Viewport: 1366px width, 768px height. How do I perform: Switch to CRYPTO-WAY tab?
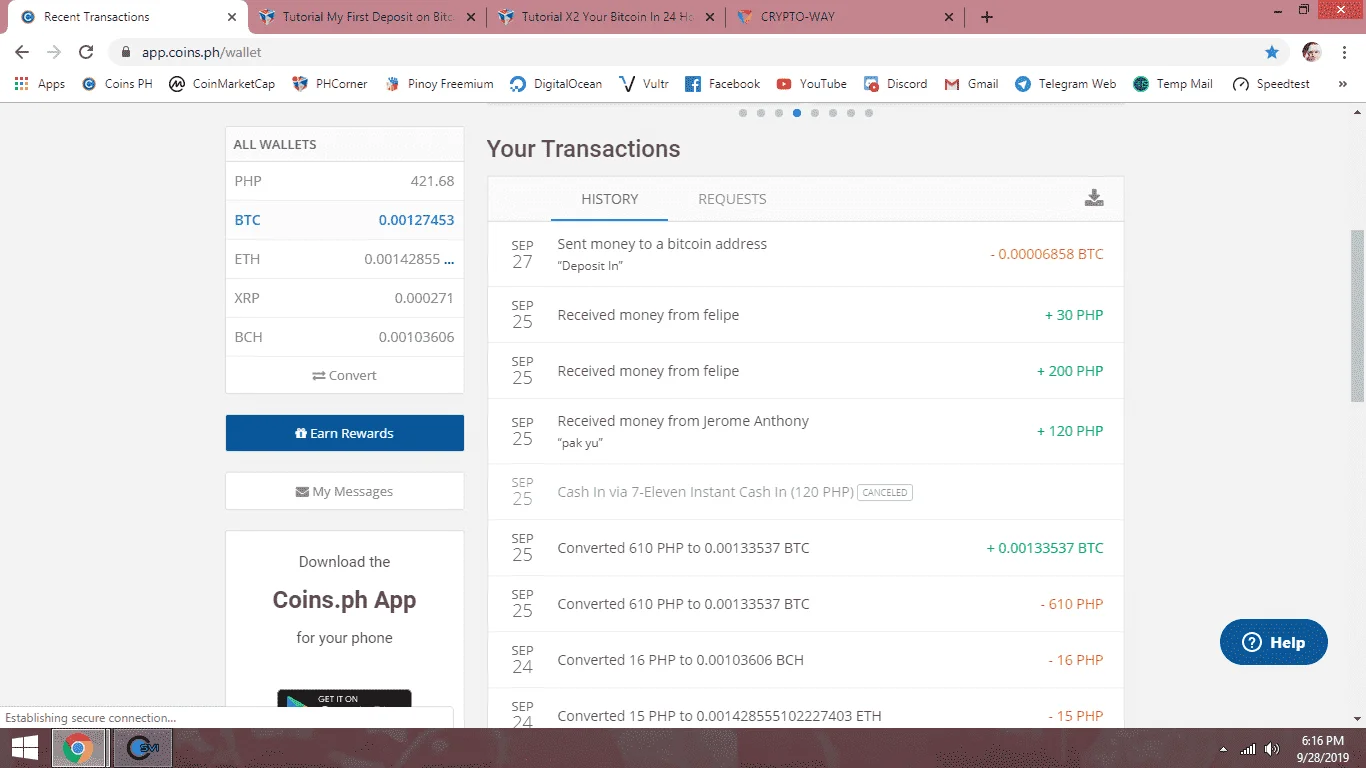[846, 17]
